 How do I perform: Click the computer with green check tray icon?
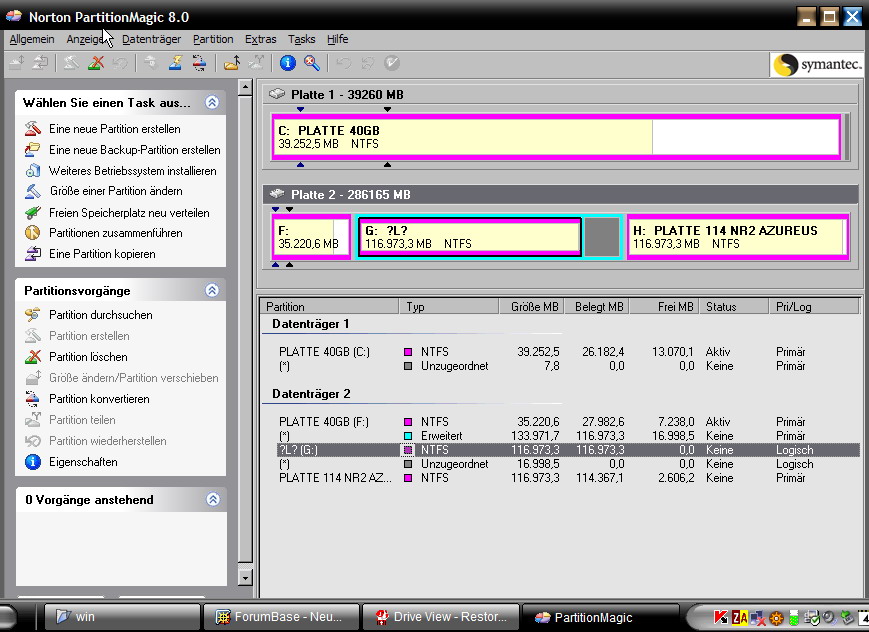pos(812,617)
